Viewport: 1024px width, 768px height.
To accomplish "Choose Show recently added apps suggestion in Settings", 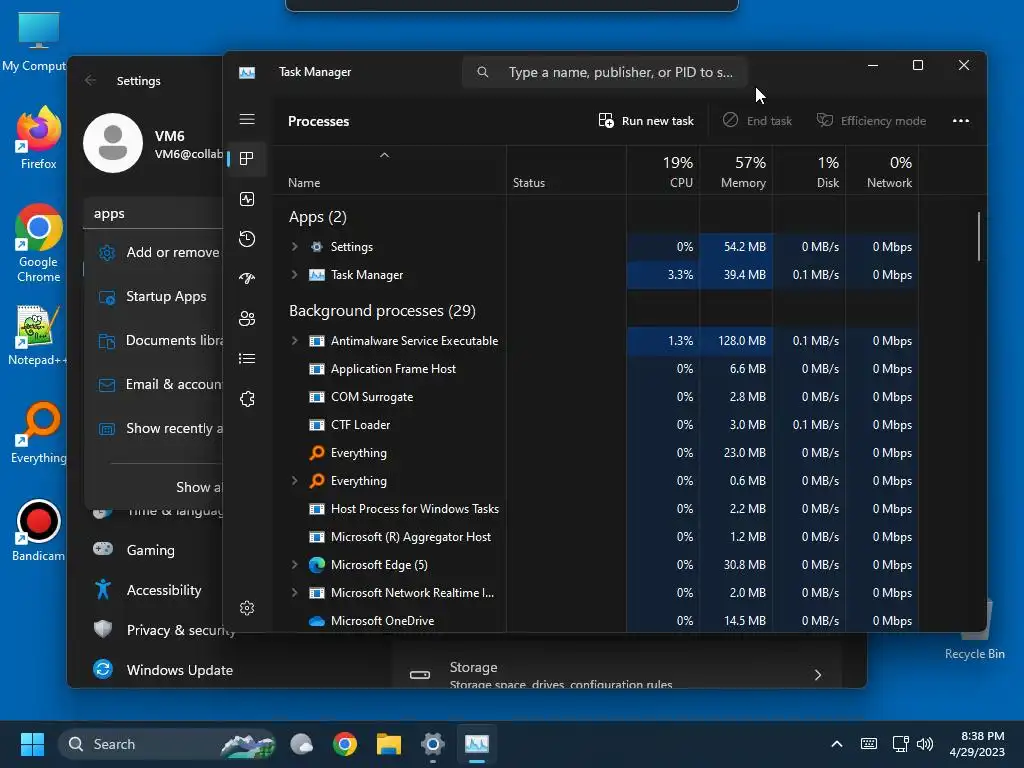I will (155, 428).
